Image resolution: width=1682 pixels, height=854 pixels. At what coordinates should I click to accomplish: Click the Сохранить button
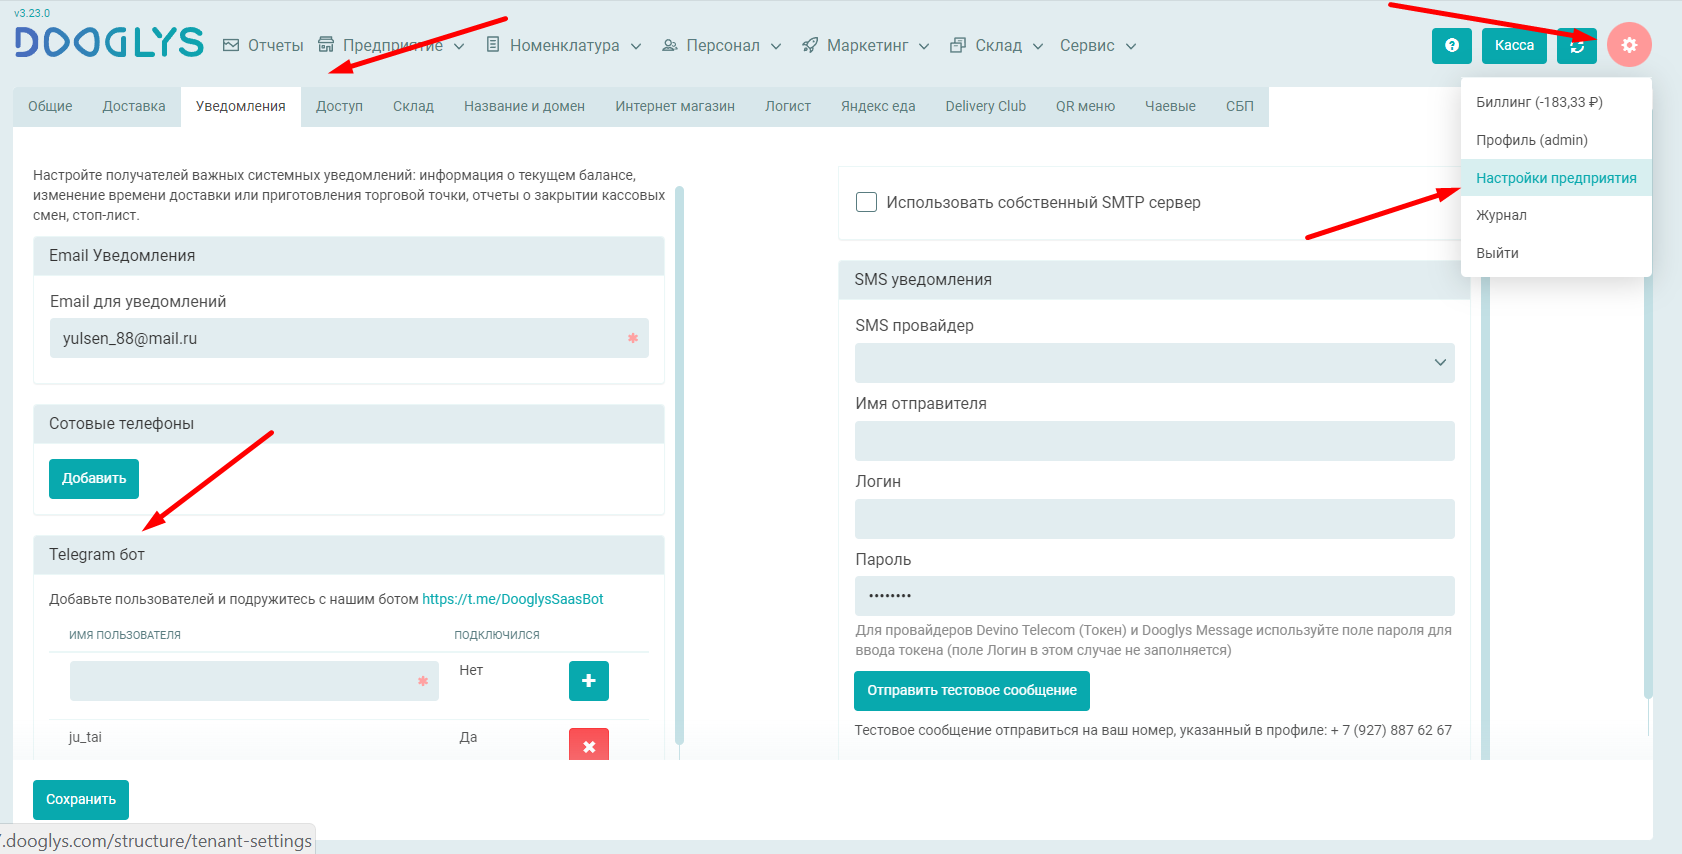(x=81, y=800)
